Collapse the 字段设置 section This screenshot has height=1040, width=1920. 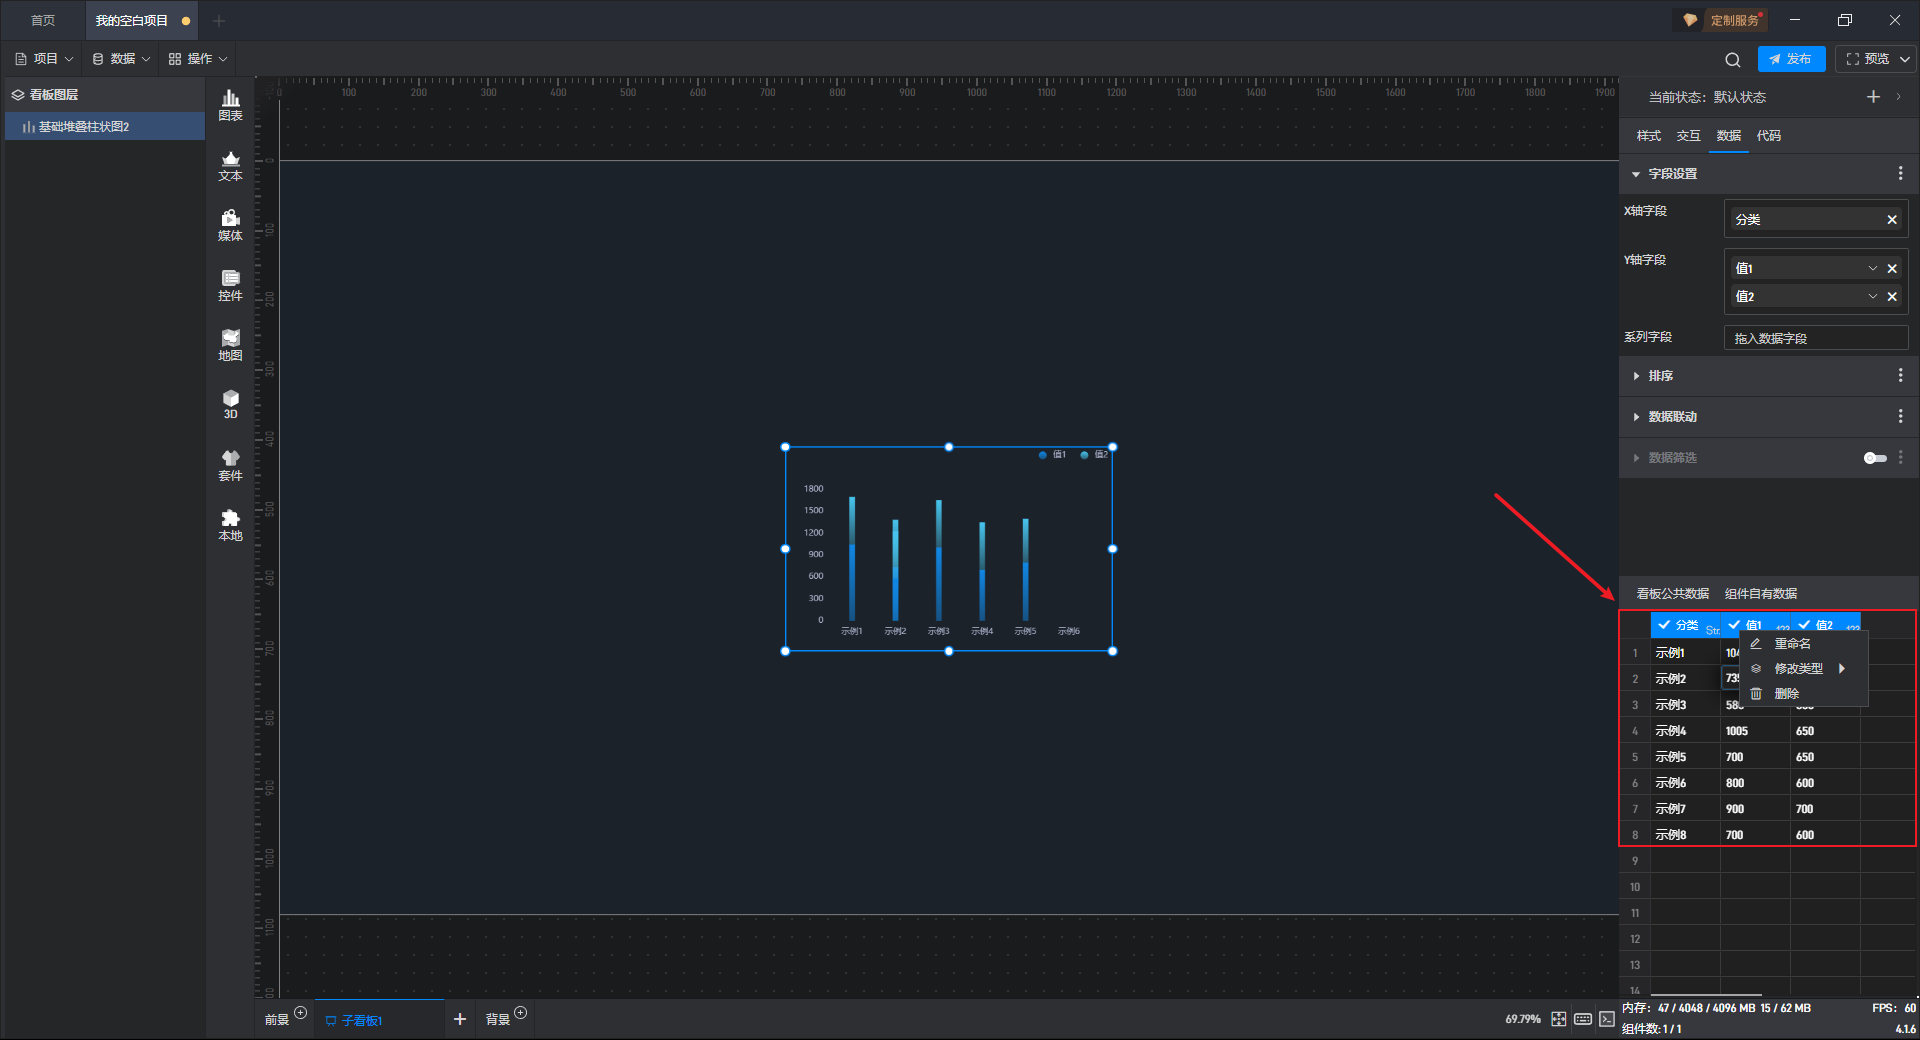[1636, 174]
